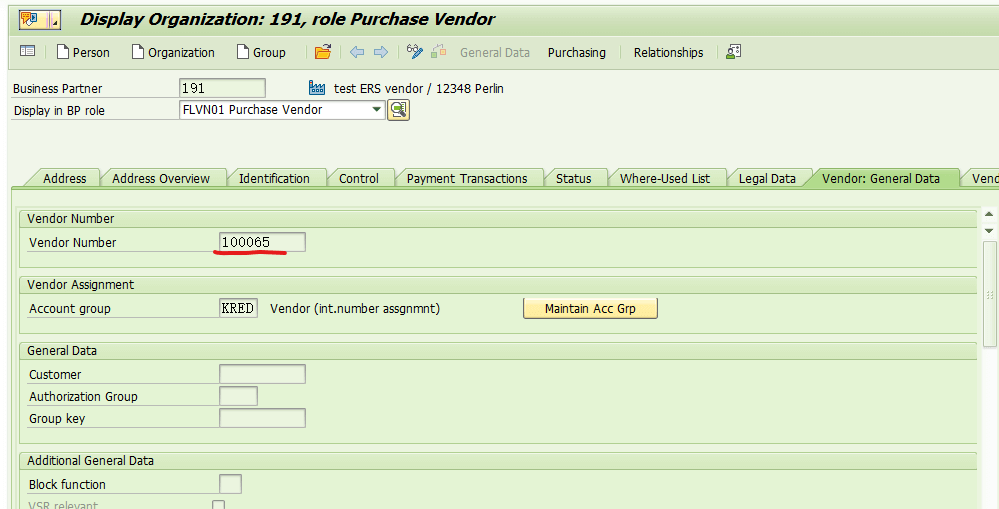This screenshot has width=999, height=509.
Task: Open the Purchasing view
Action: point(577,53)
